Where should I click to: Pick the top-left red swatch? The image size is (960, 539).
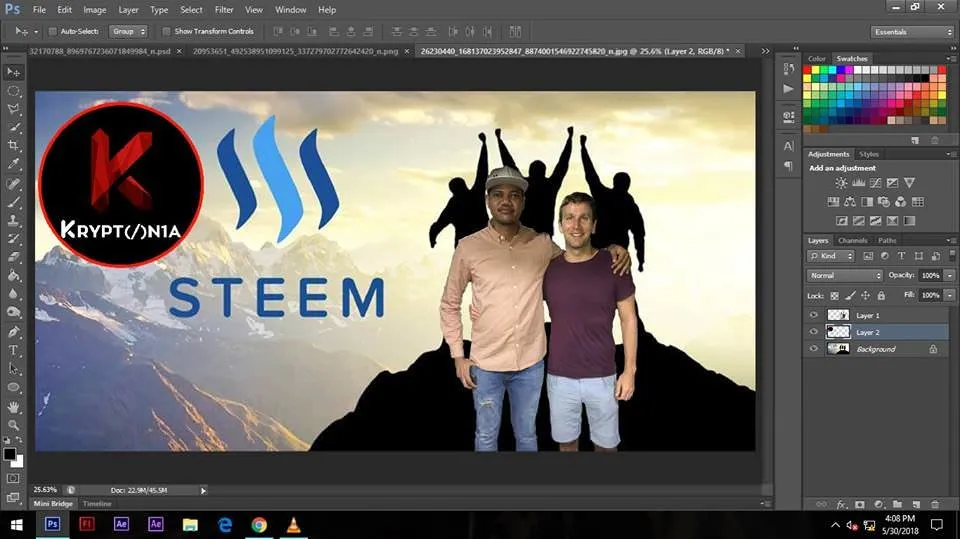[807, 70]
